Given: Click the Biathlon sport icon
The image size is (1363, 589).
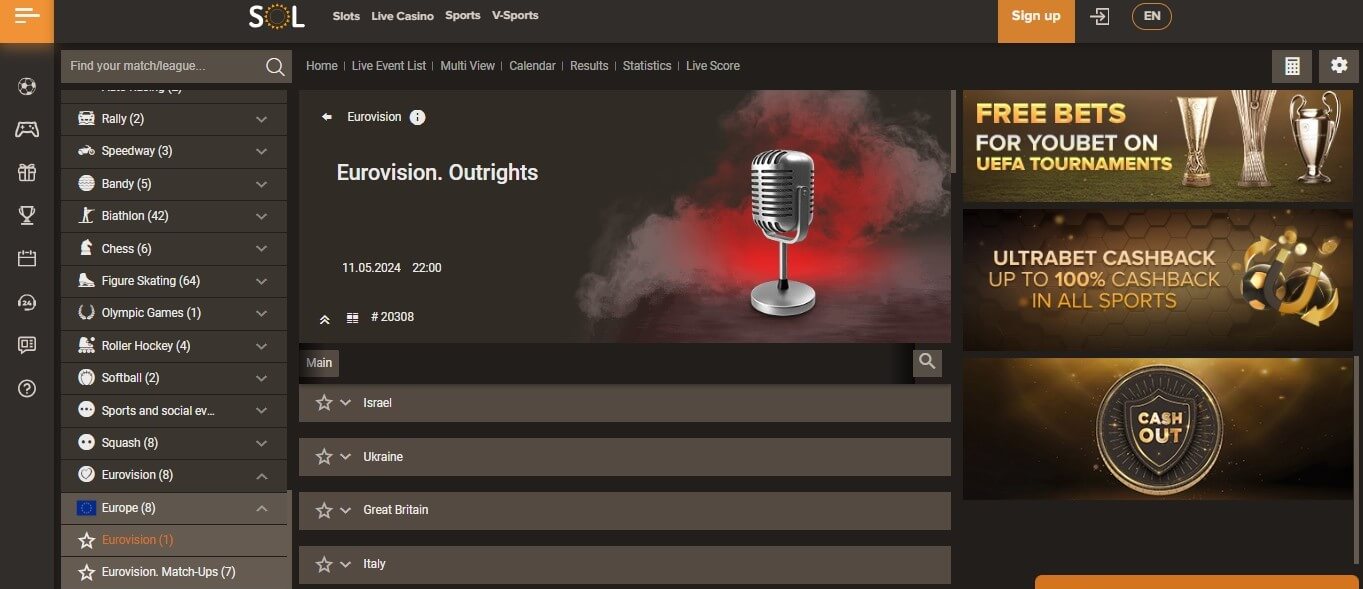Looking at the screenshot, I should tap(86, 216).
